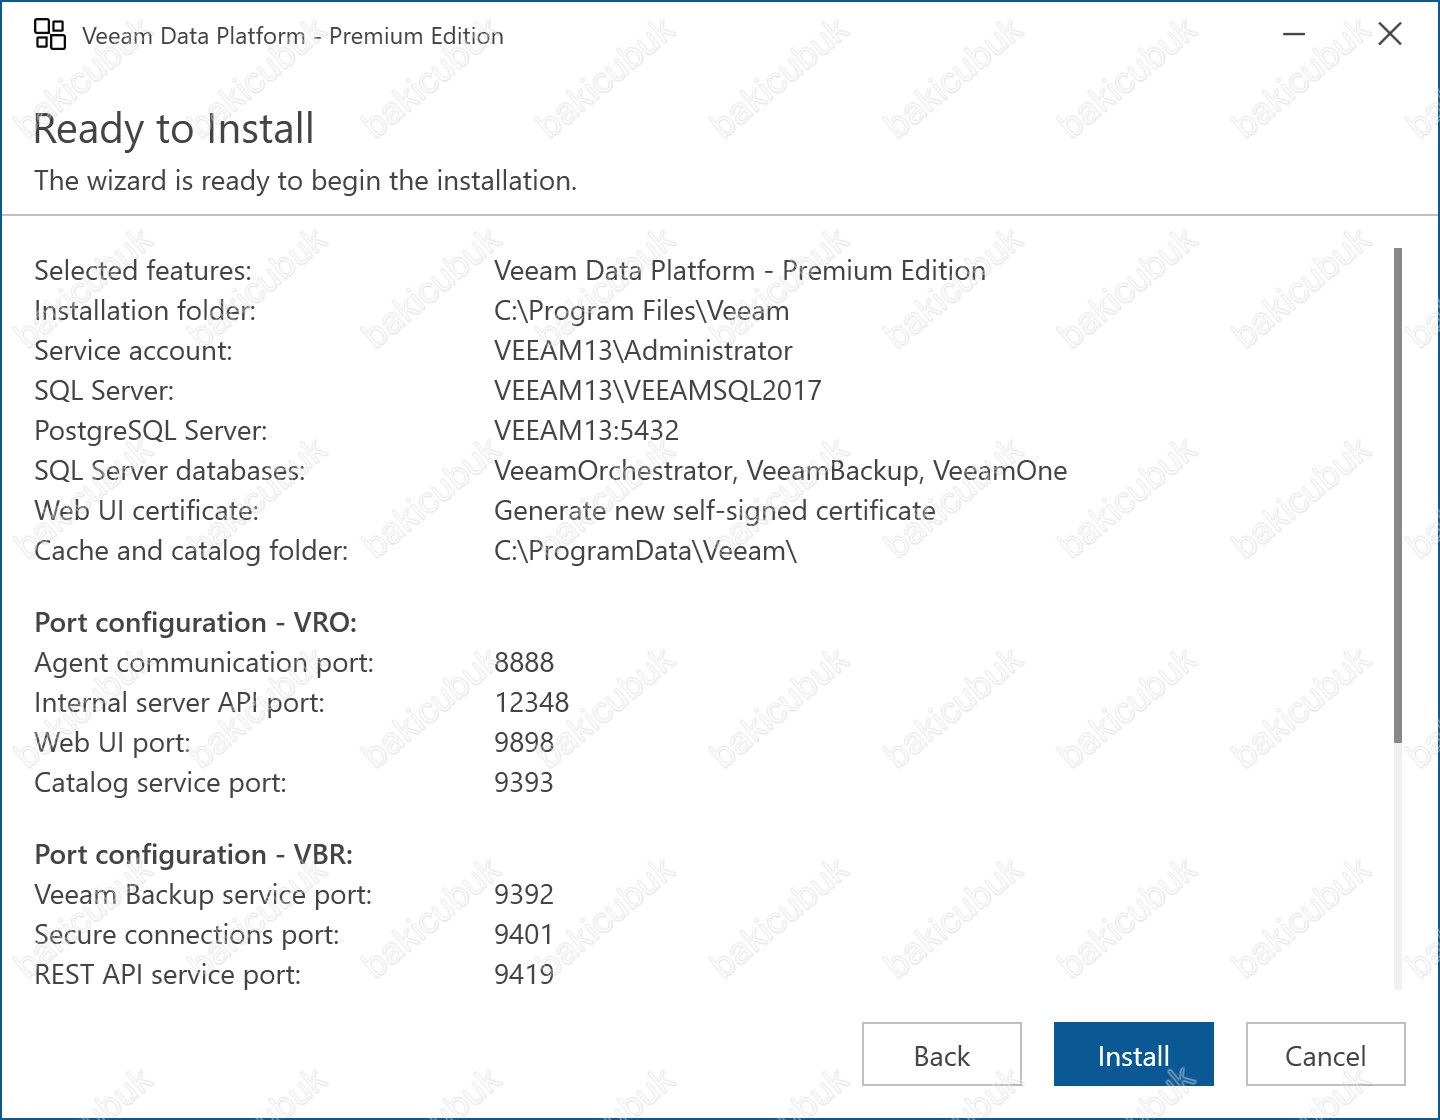Click the Port configuration - VRO heading
The image size is (1440, 1120).
[195, 623]
